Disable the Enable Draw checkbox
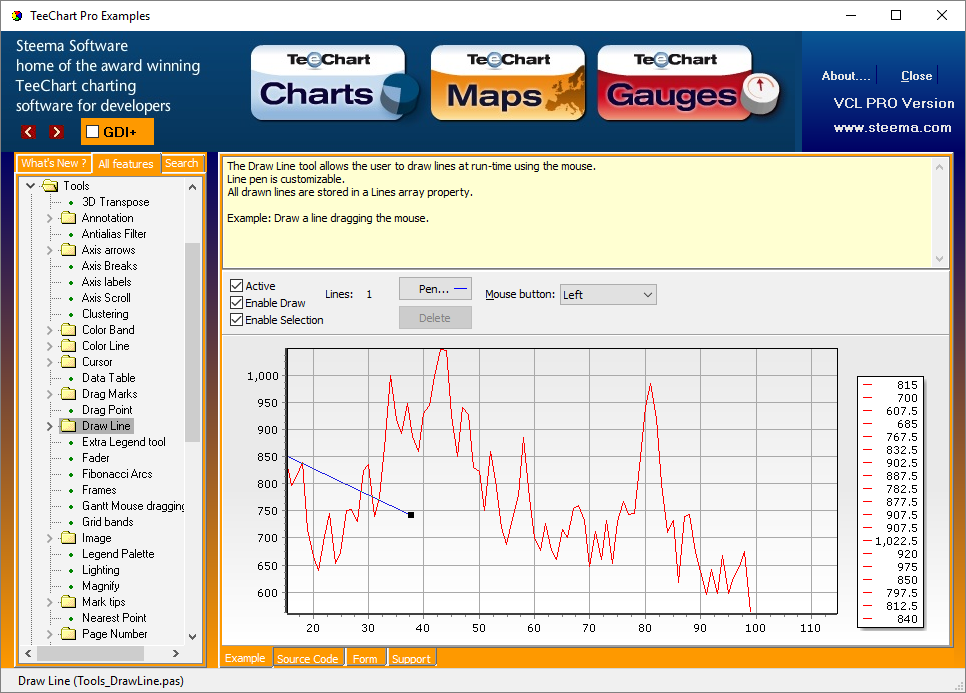 point(236,302)
